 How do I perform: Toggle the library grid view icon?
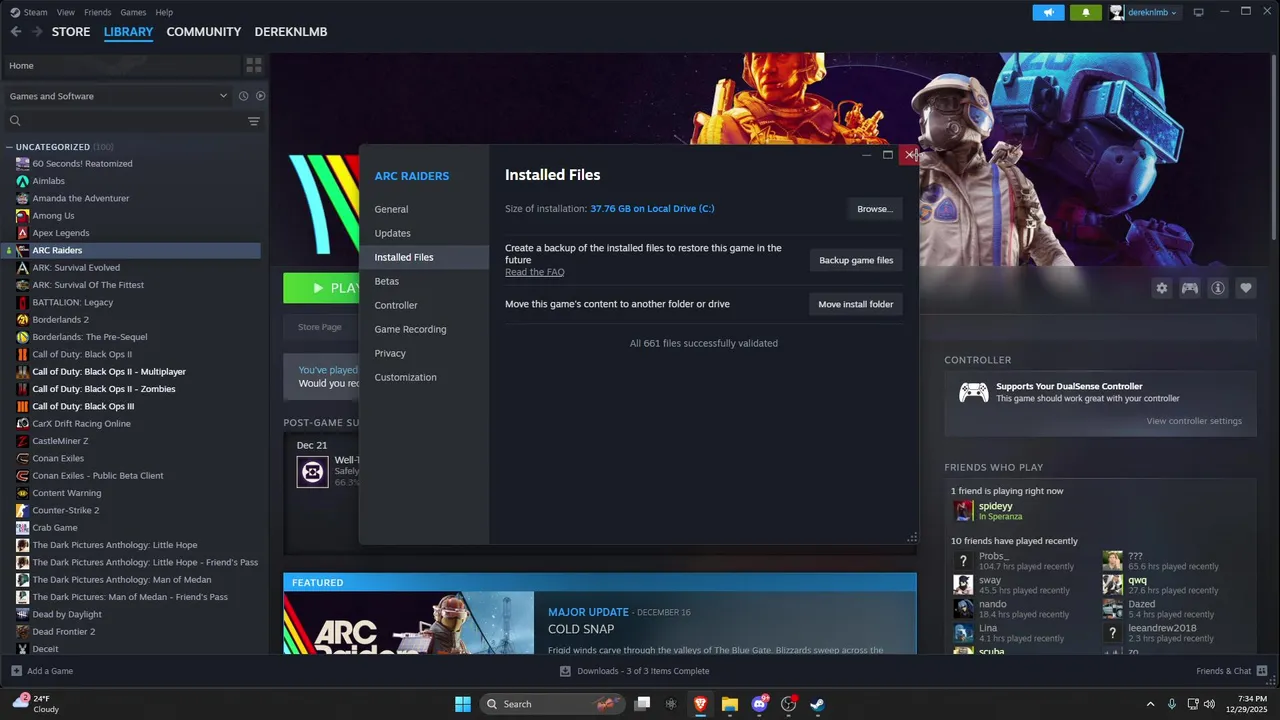click(x=254, y=65)
